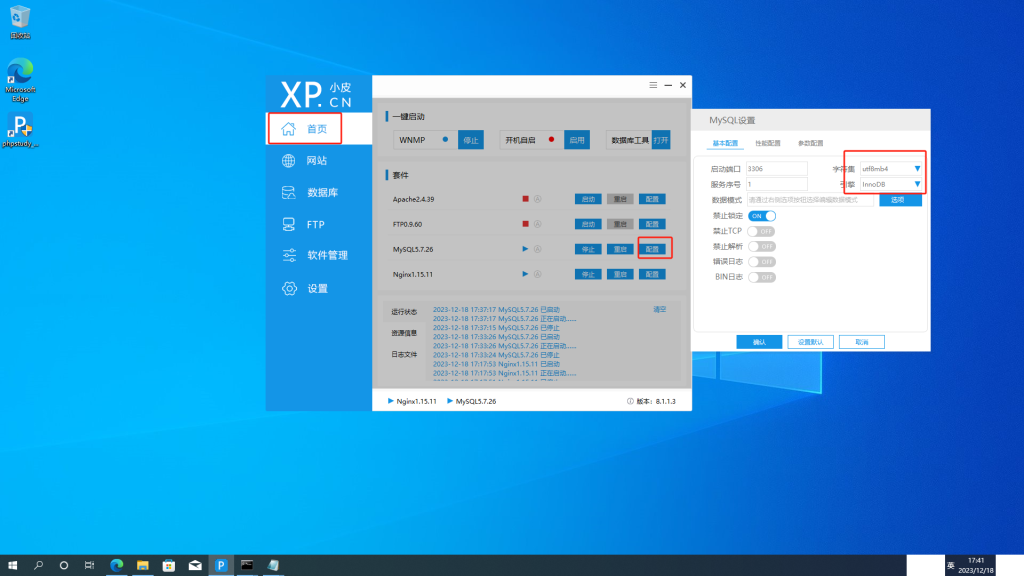Click the blue running arrow icon for MySQL5.7.26

[525, 249]
